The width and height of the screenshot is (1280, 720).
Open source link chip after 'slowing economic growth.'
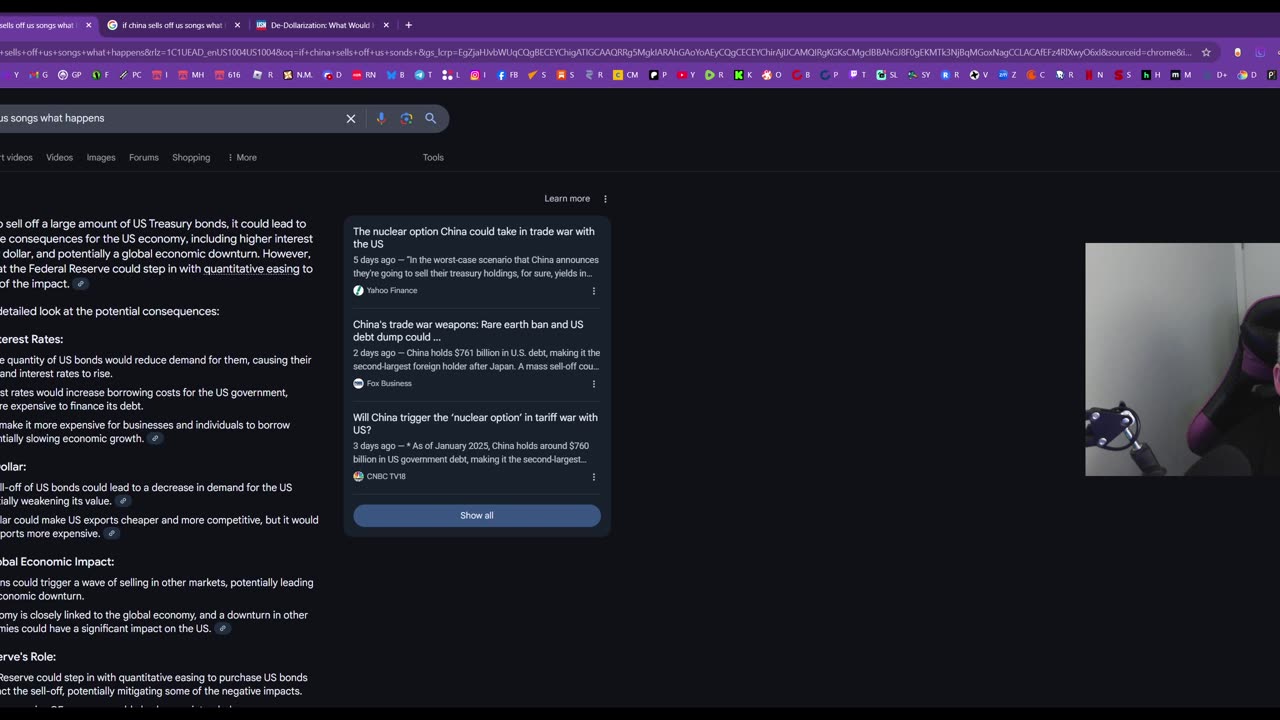[155, 439]
